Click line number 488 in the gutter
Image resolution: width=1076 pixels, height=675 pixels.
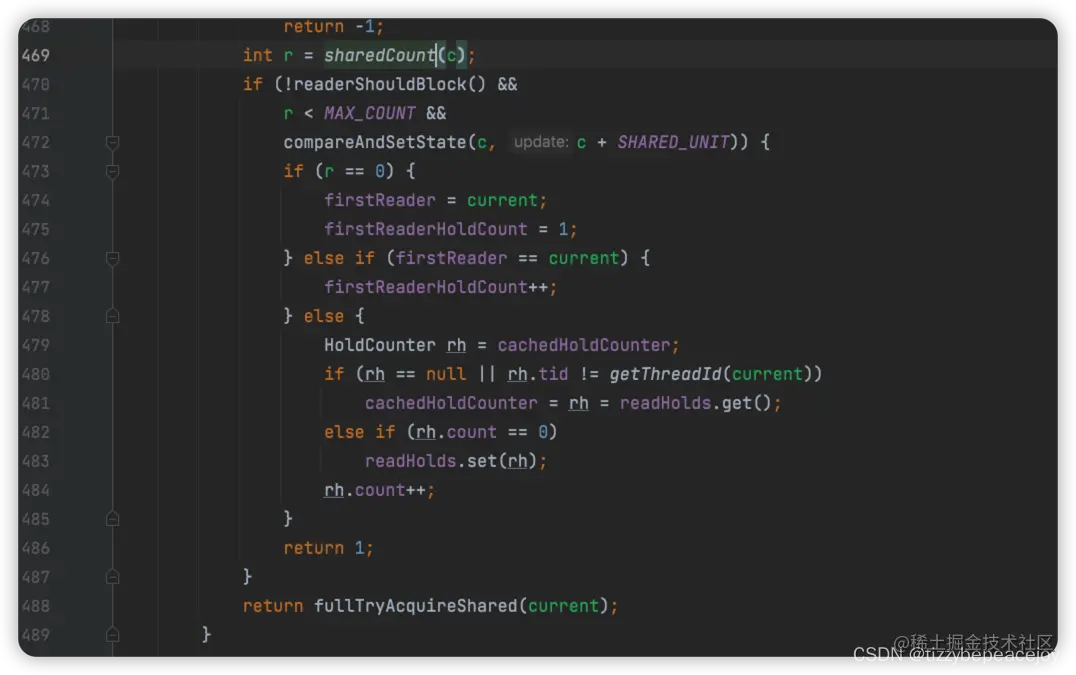(36, 606)
